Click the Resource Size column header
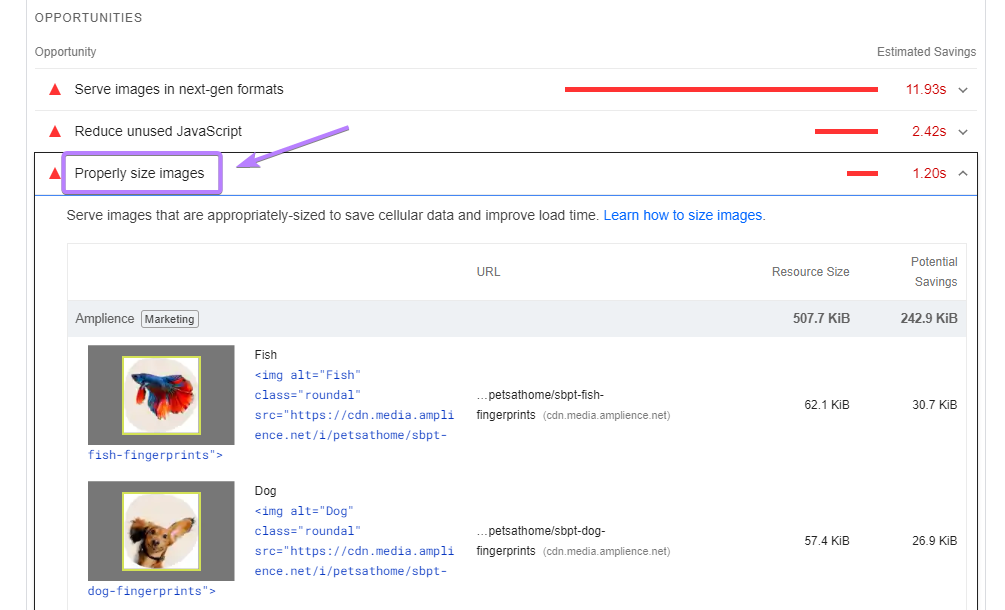1005x610 pixels. coord(810,271)
